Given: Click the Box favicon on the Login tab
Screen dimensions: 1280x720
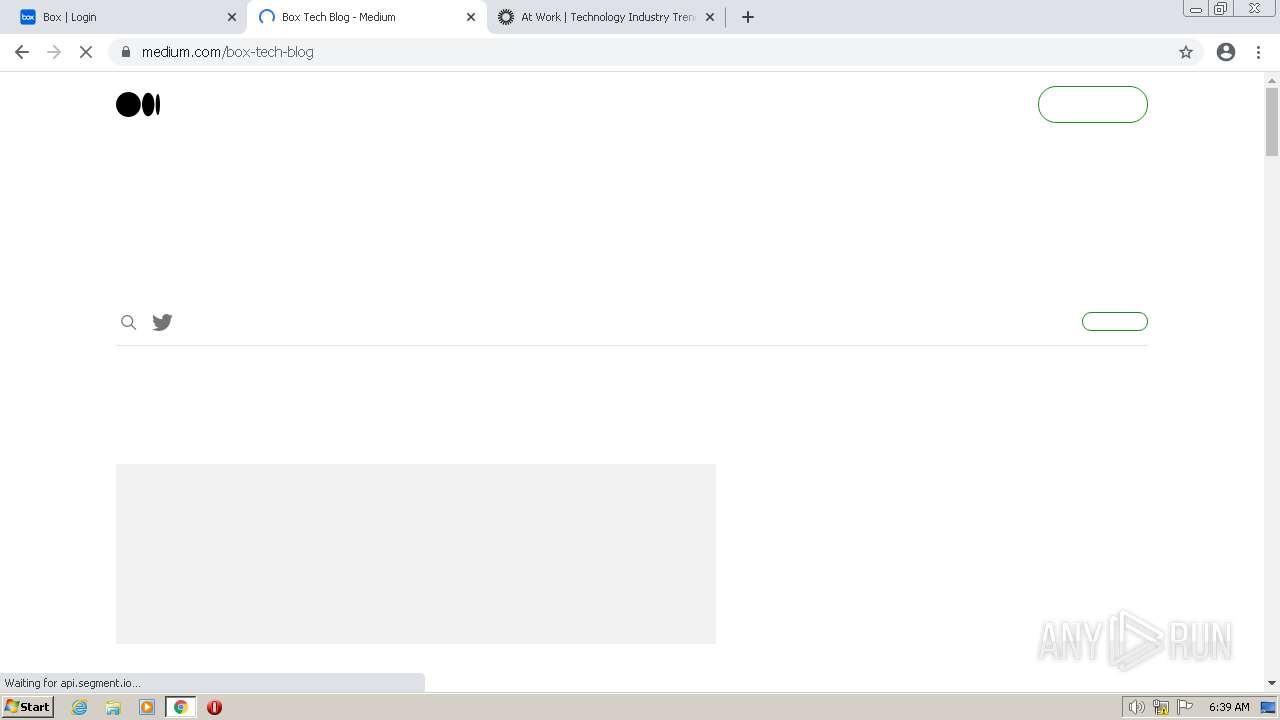Looking at the screenshot, I should [28, 17].
